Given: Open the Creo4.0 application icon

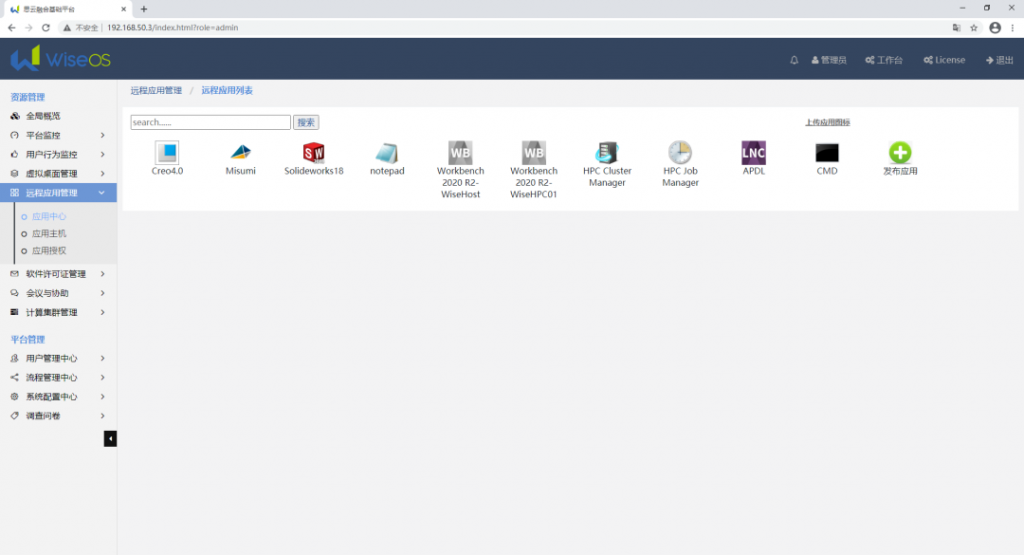Looking at the screenshot, I should (x=167, y=153).
